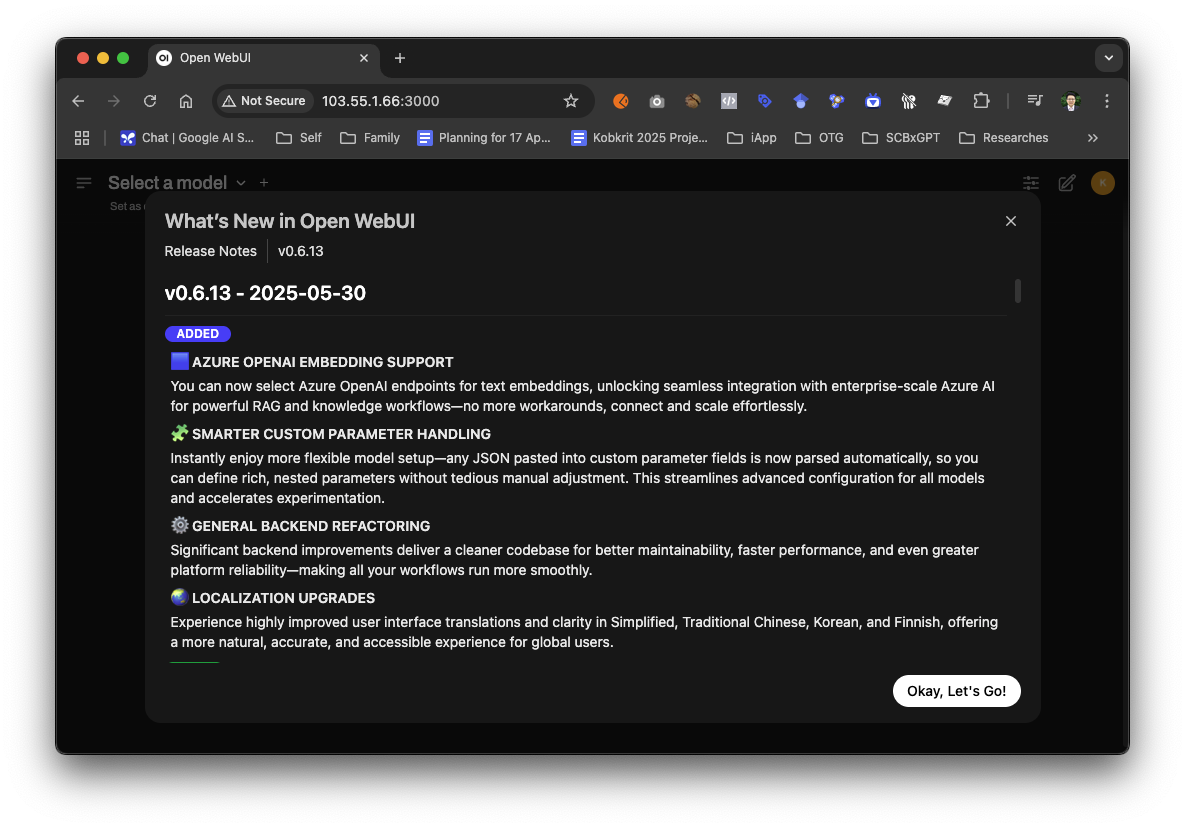
Task: Open the browser home page
Action: 185,101
